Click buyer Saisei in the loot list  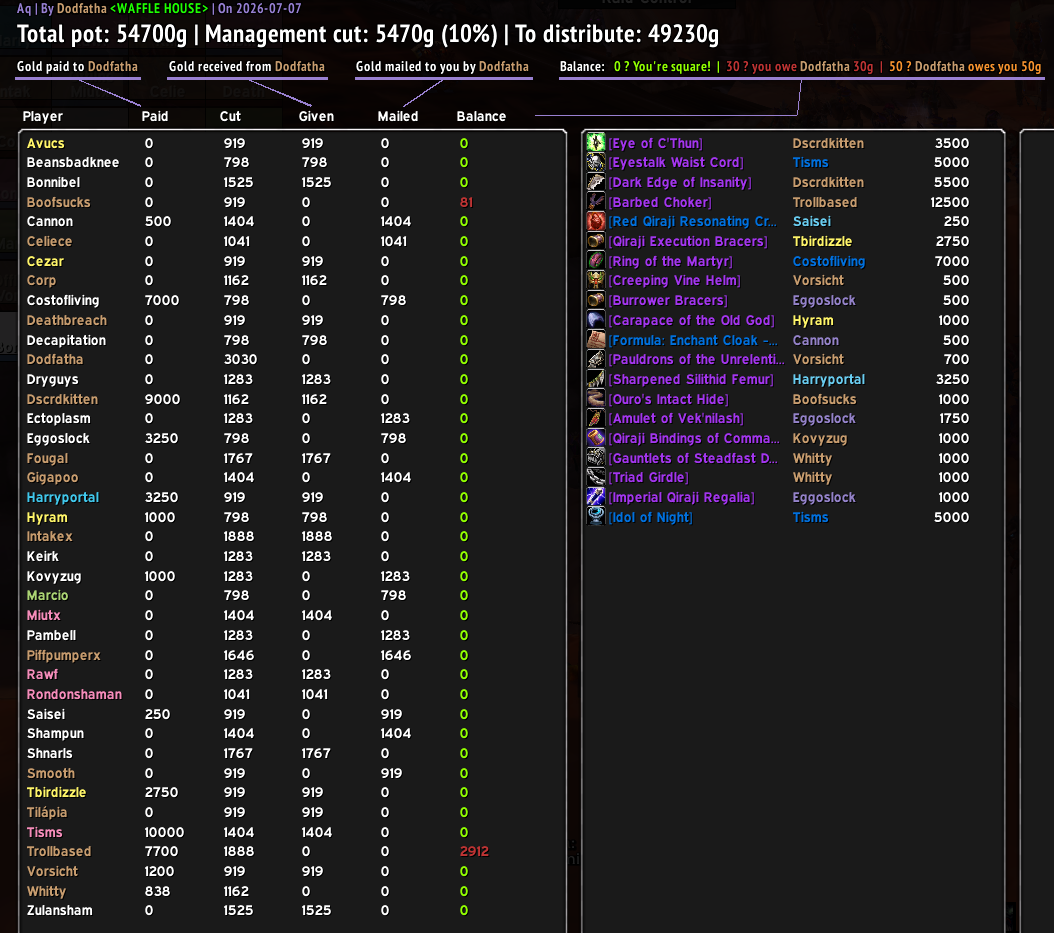point(811,221)
